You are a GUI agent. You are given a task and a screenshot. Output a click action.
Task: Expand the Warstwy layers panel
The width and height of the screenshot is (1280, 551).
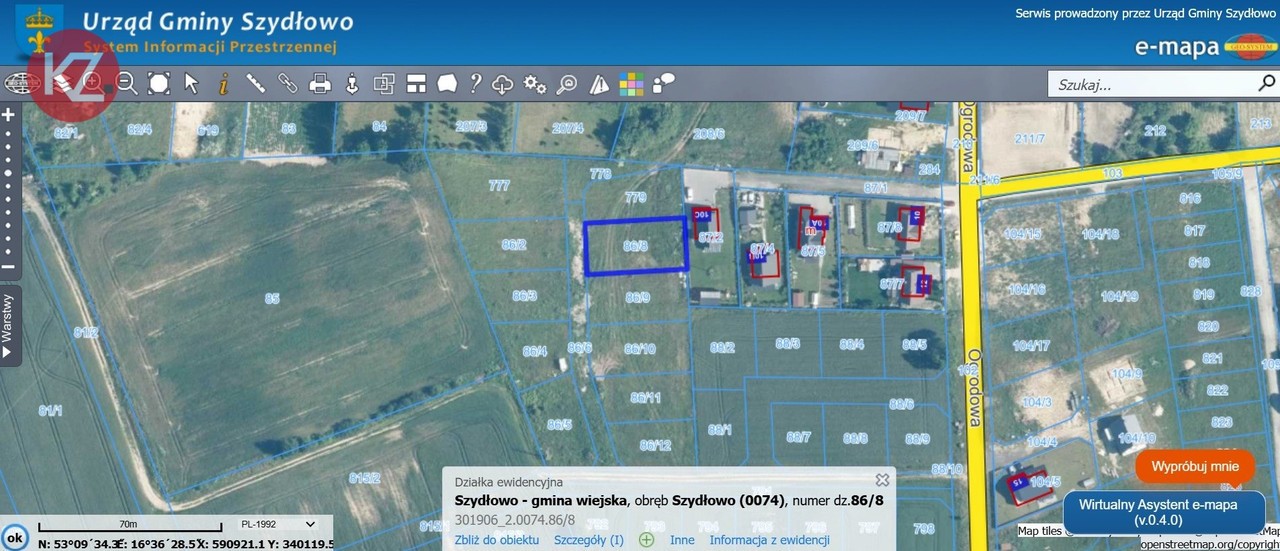coord(8,325)
